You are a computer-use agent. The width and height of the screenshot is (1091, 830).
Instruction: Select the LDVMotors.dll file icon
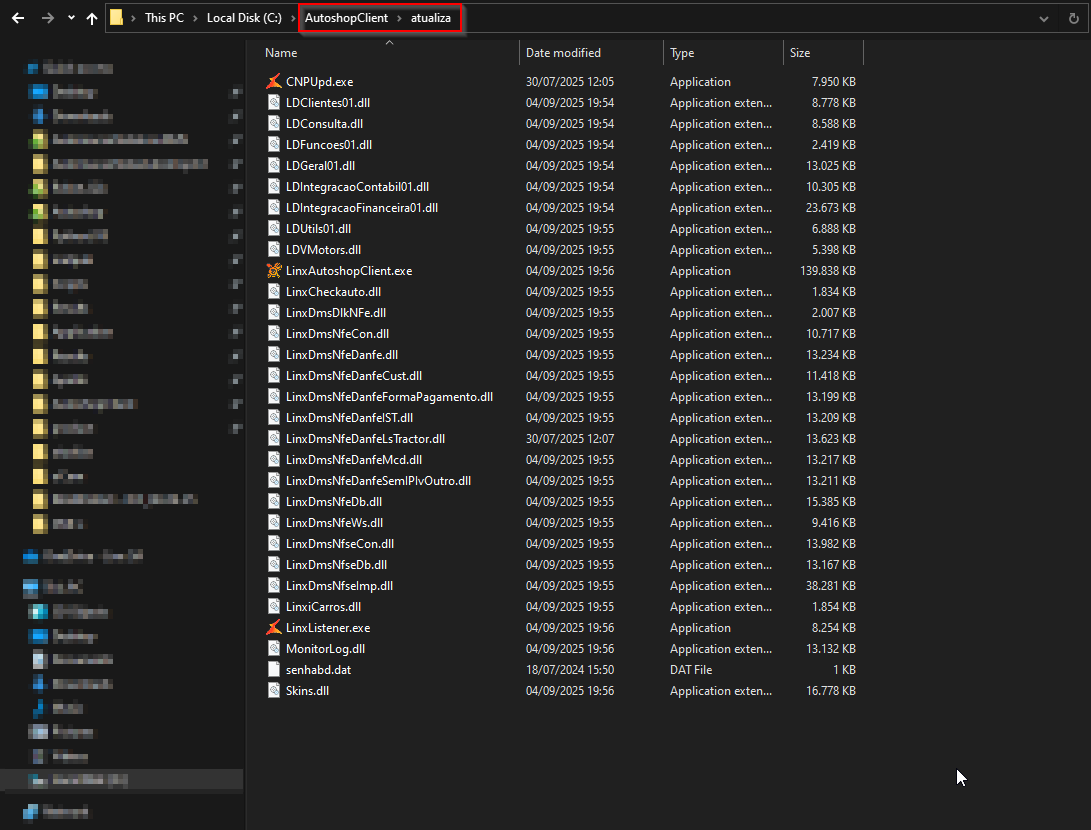coord(274,249)
